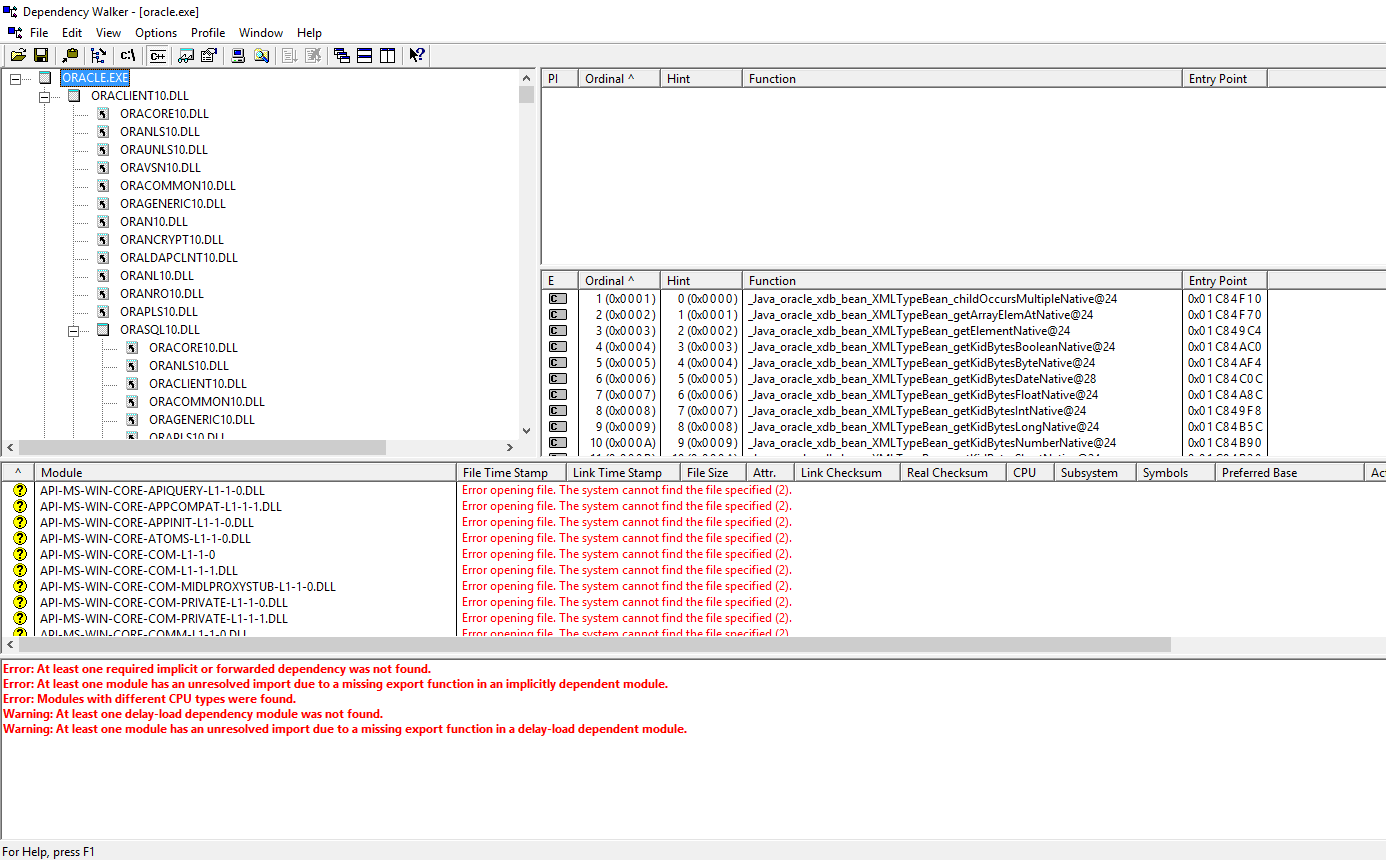The width and height of the screenshot is (1386, 860).
Task: Select ORAUNLS10.DLL in the tree
Action: point(164,150)
